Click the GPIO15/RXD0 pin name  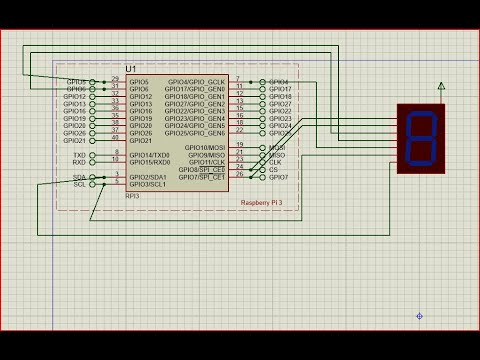click(x=150, y=163)
